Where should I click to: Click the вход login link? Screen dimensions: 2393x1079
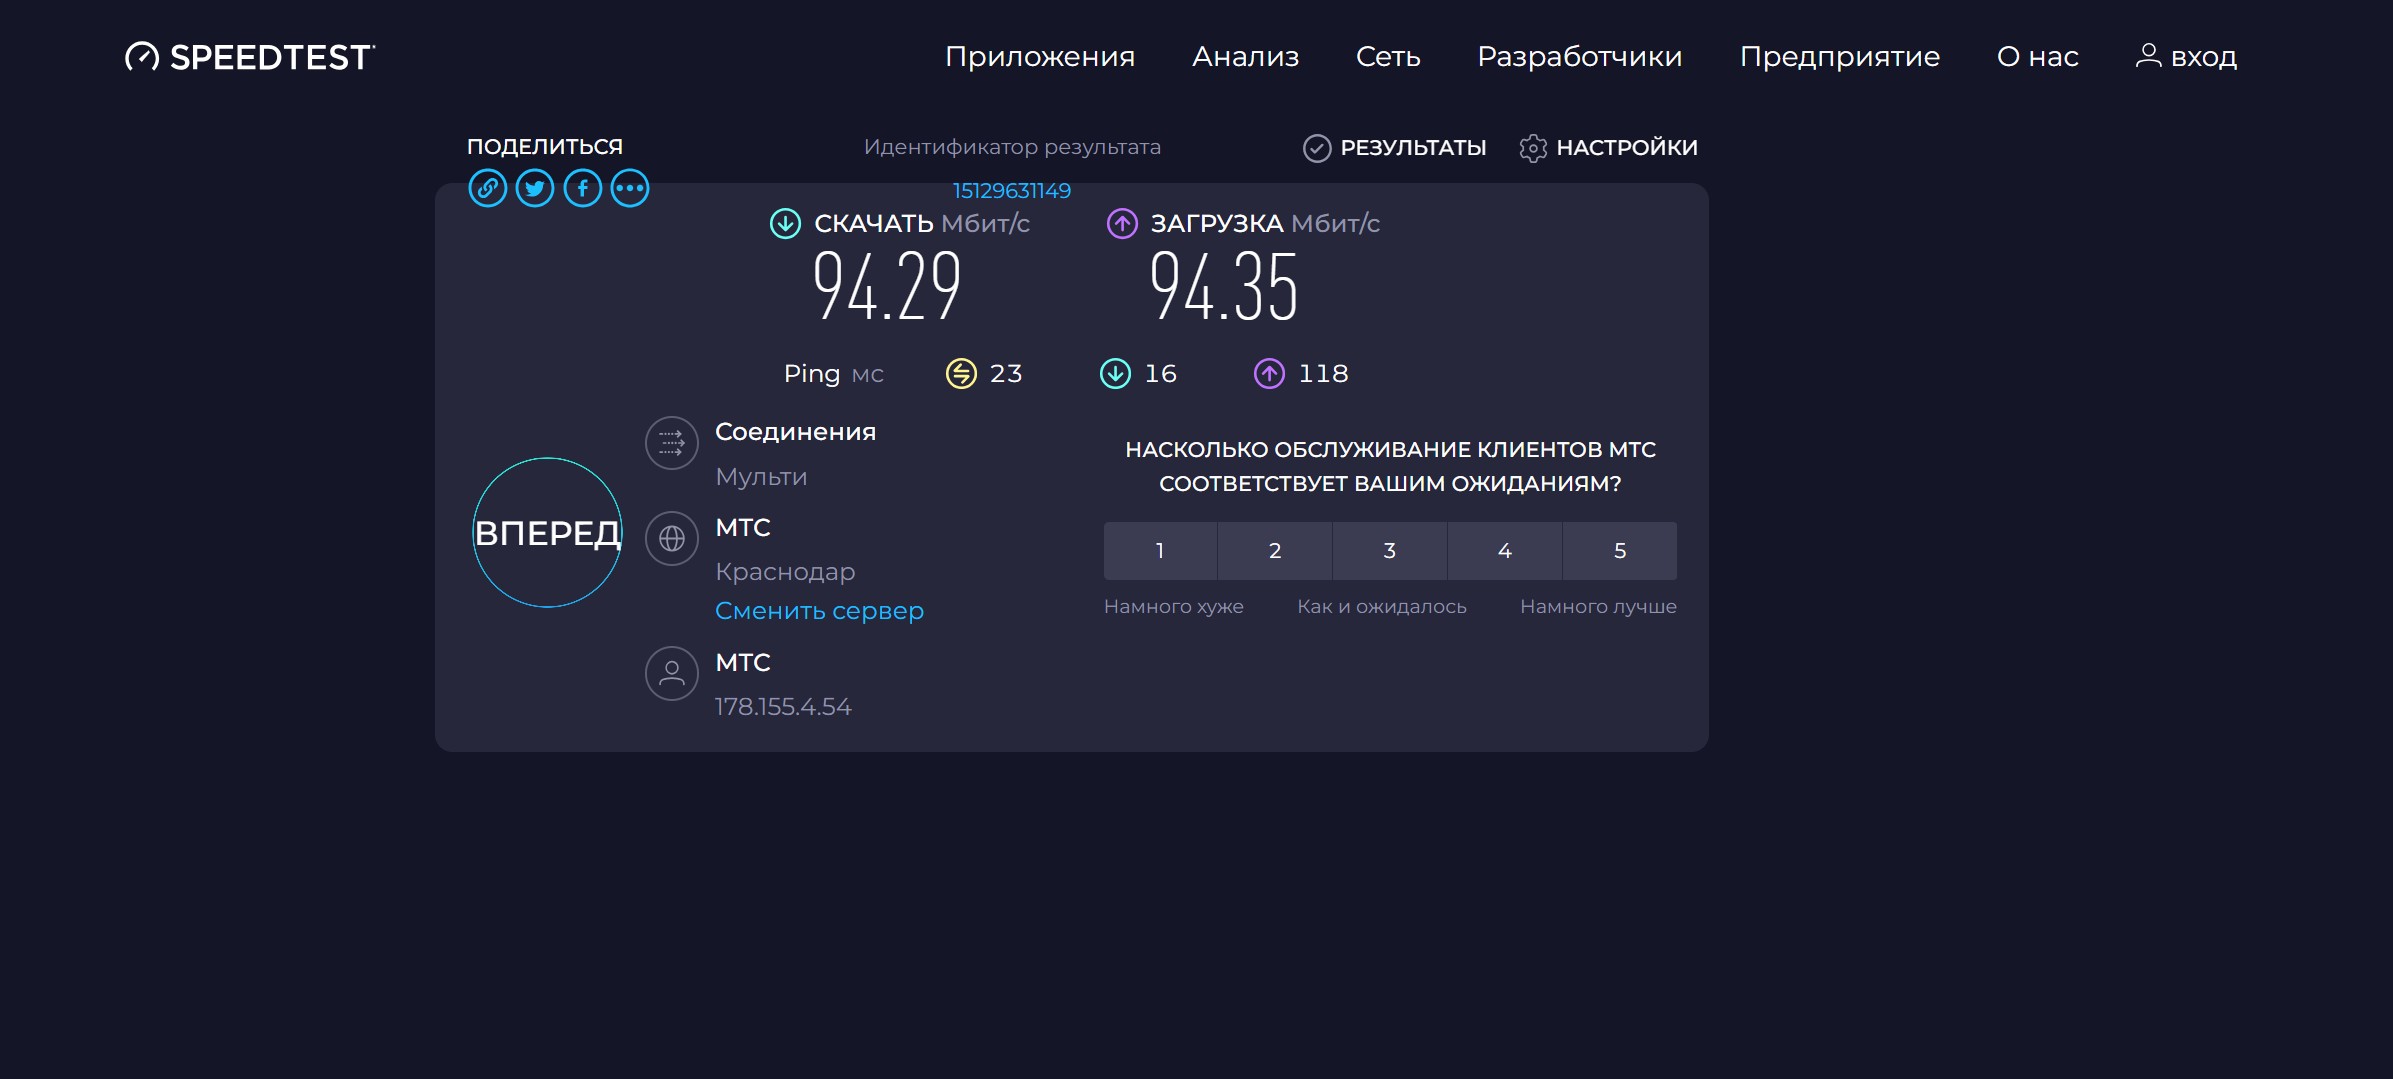(2204, 57)
